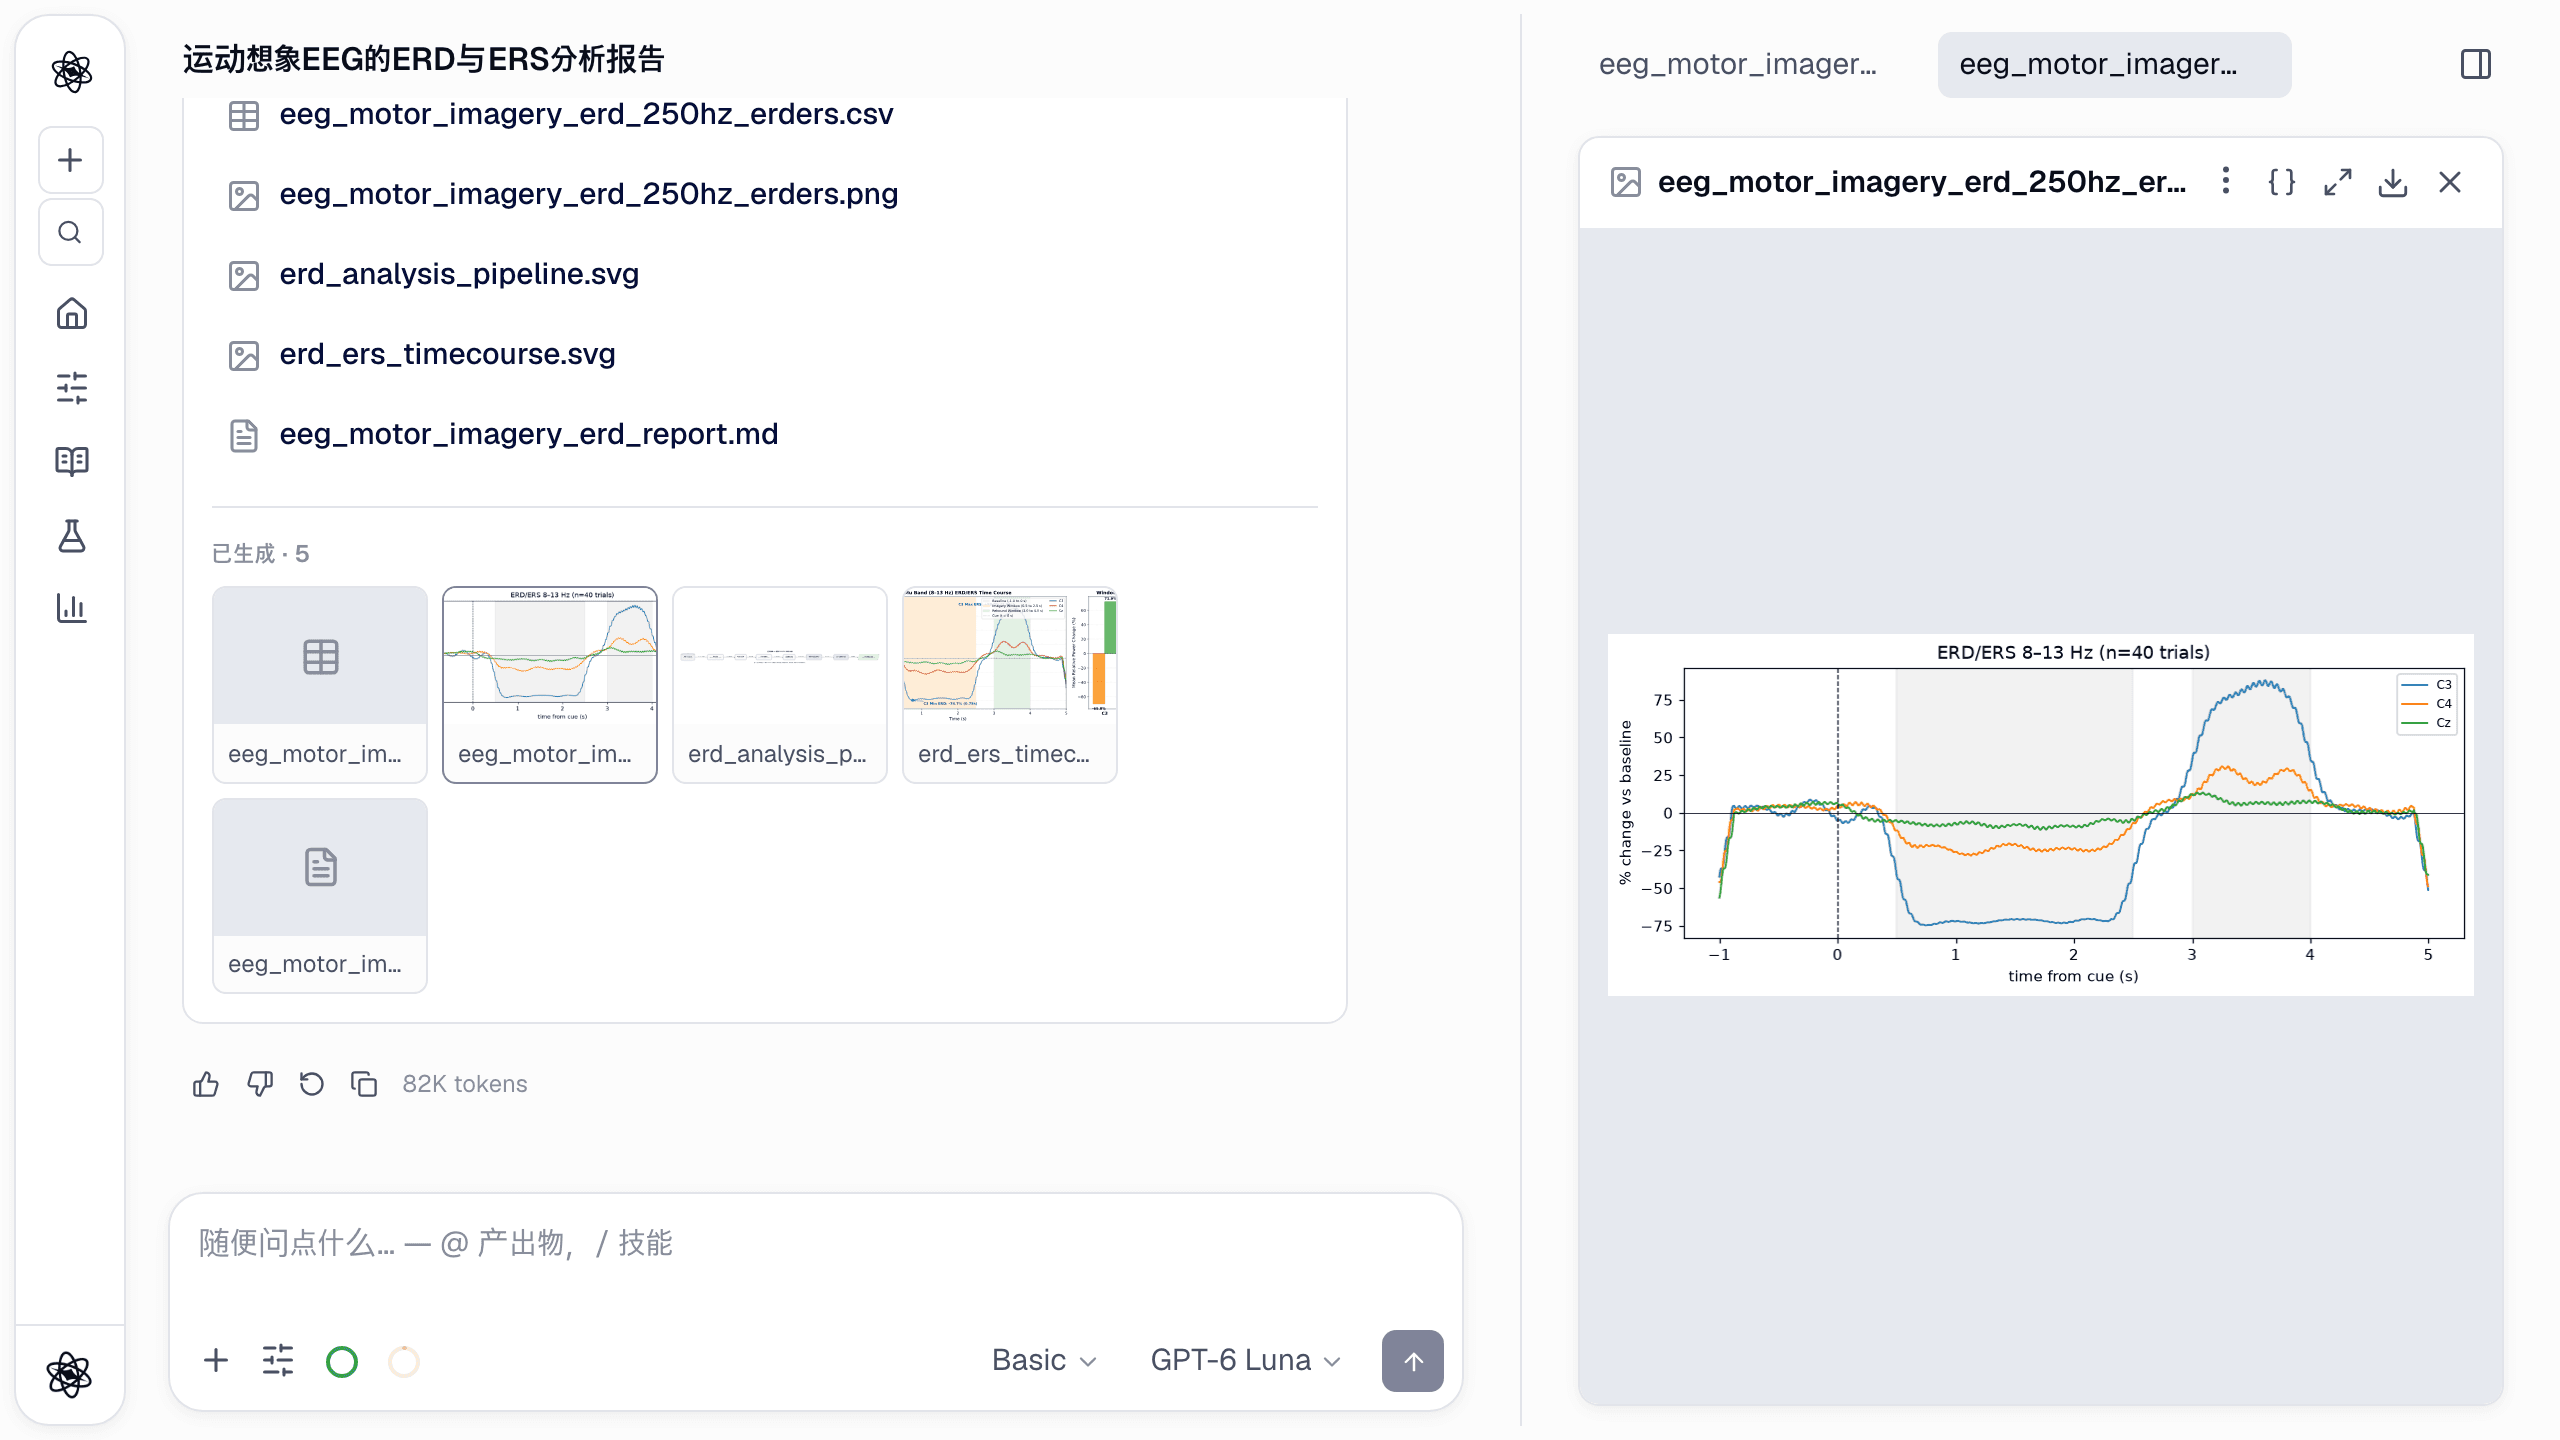Open eeg_motor_imagery_erd_report.md file

pyautogui.click(x=528, y=434)
